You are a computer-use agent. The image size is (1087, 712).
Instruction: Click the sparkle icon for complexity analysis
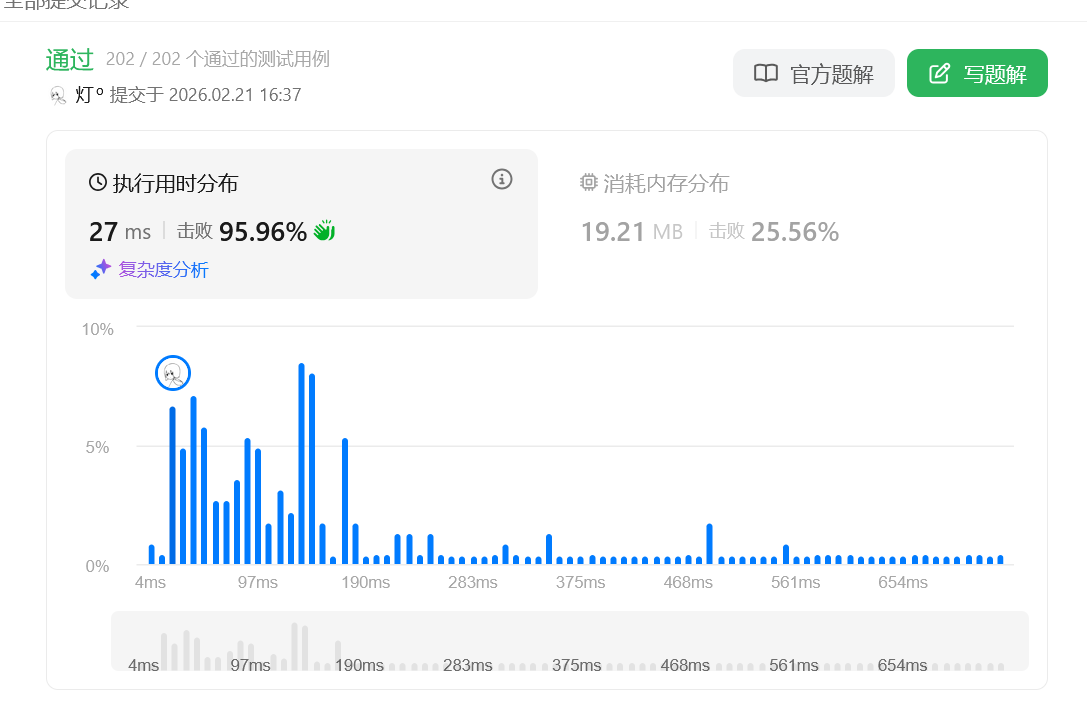(101, 269)
